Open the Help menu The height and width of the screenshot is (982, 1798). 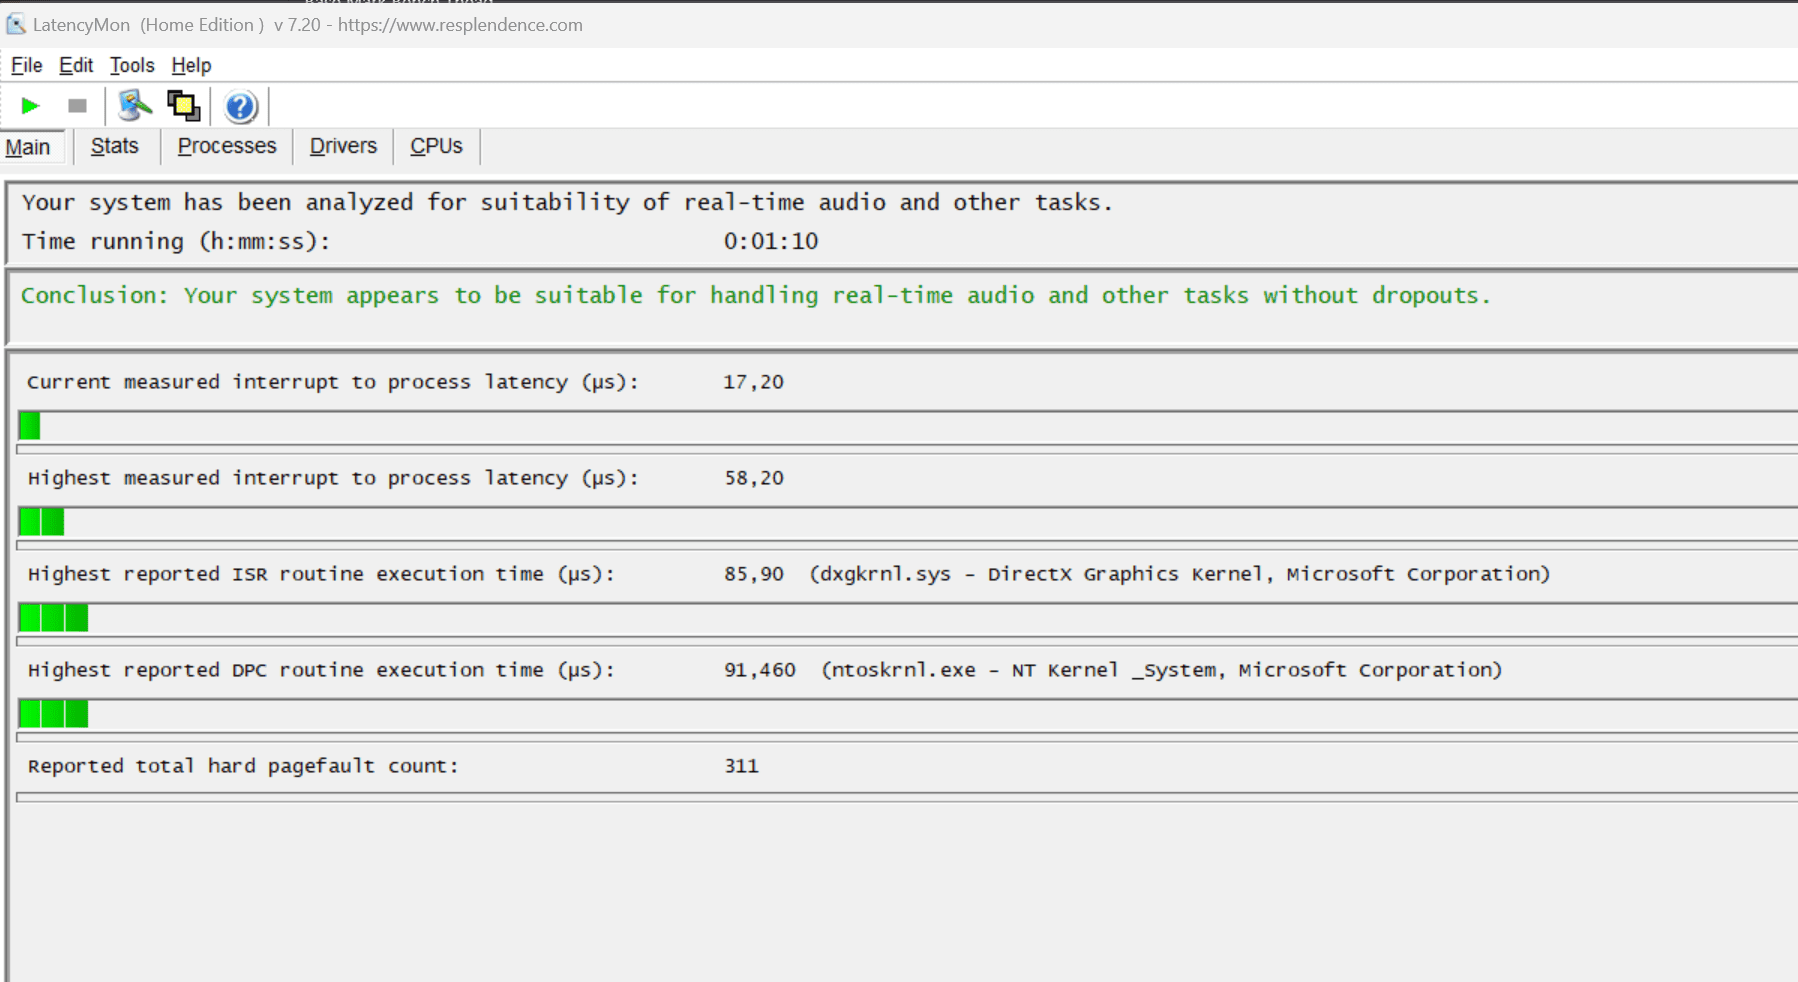coord(191,65)
